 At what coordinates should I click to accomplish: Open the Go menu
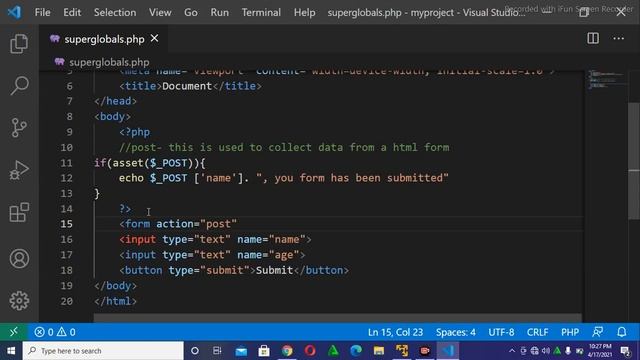(191, 12)
